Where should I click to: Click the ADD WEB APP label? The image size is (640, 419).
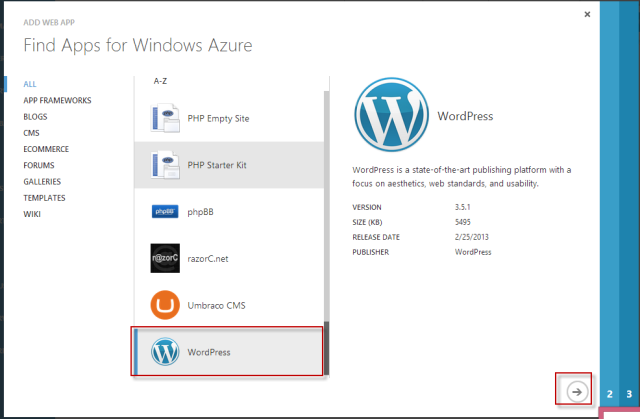click(x=49, y=22)
